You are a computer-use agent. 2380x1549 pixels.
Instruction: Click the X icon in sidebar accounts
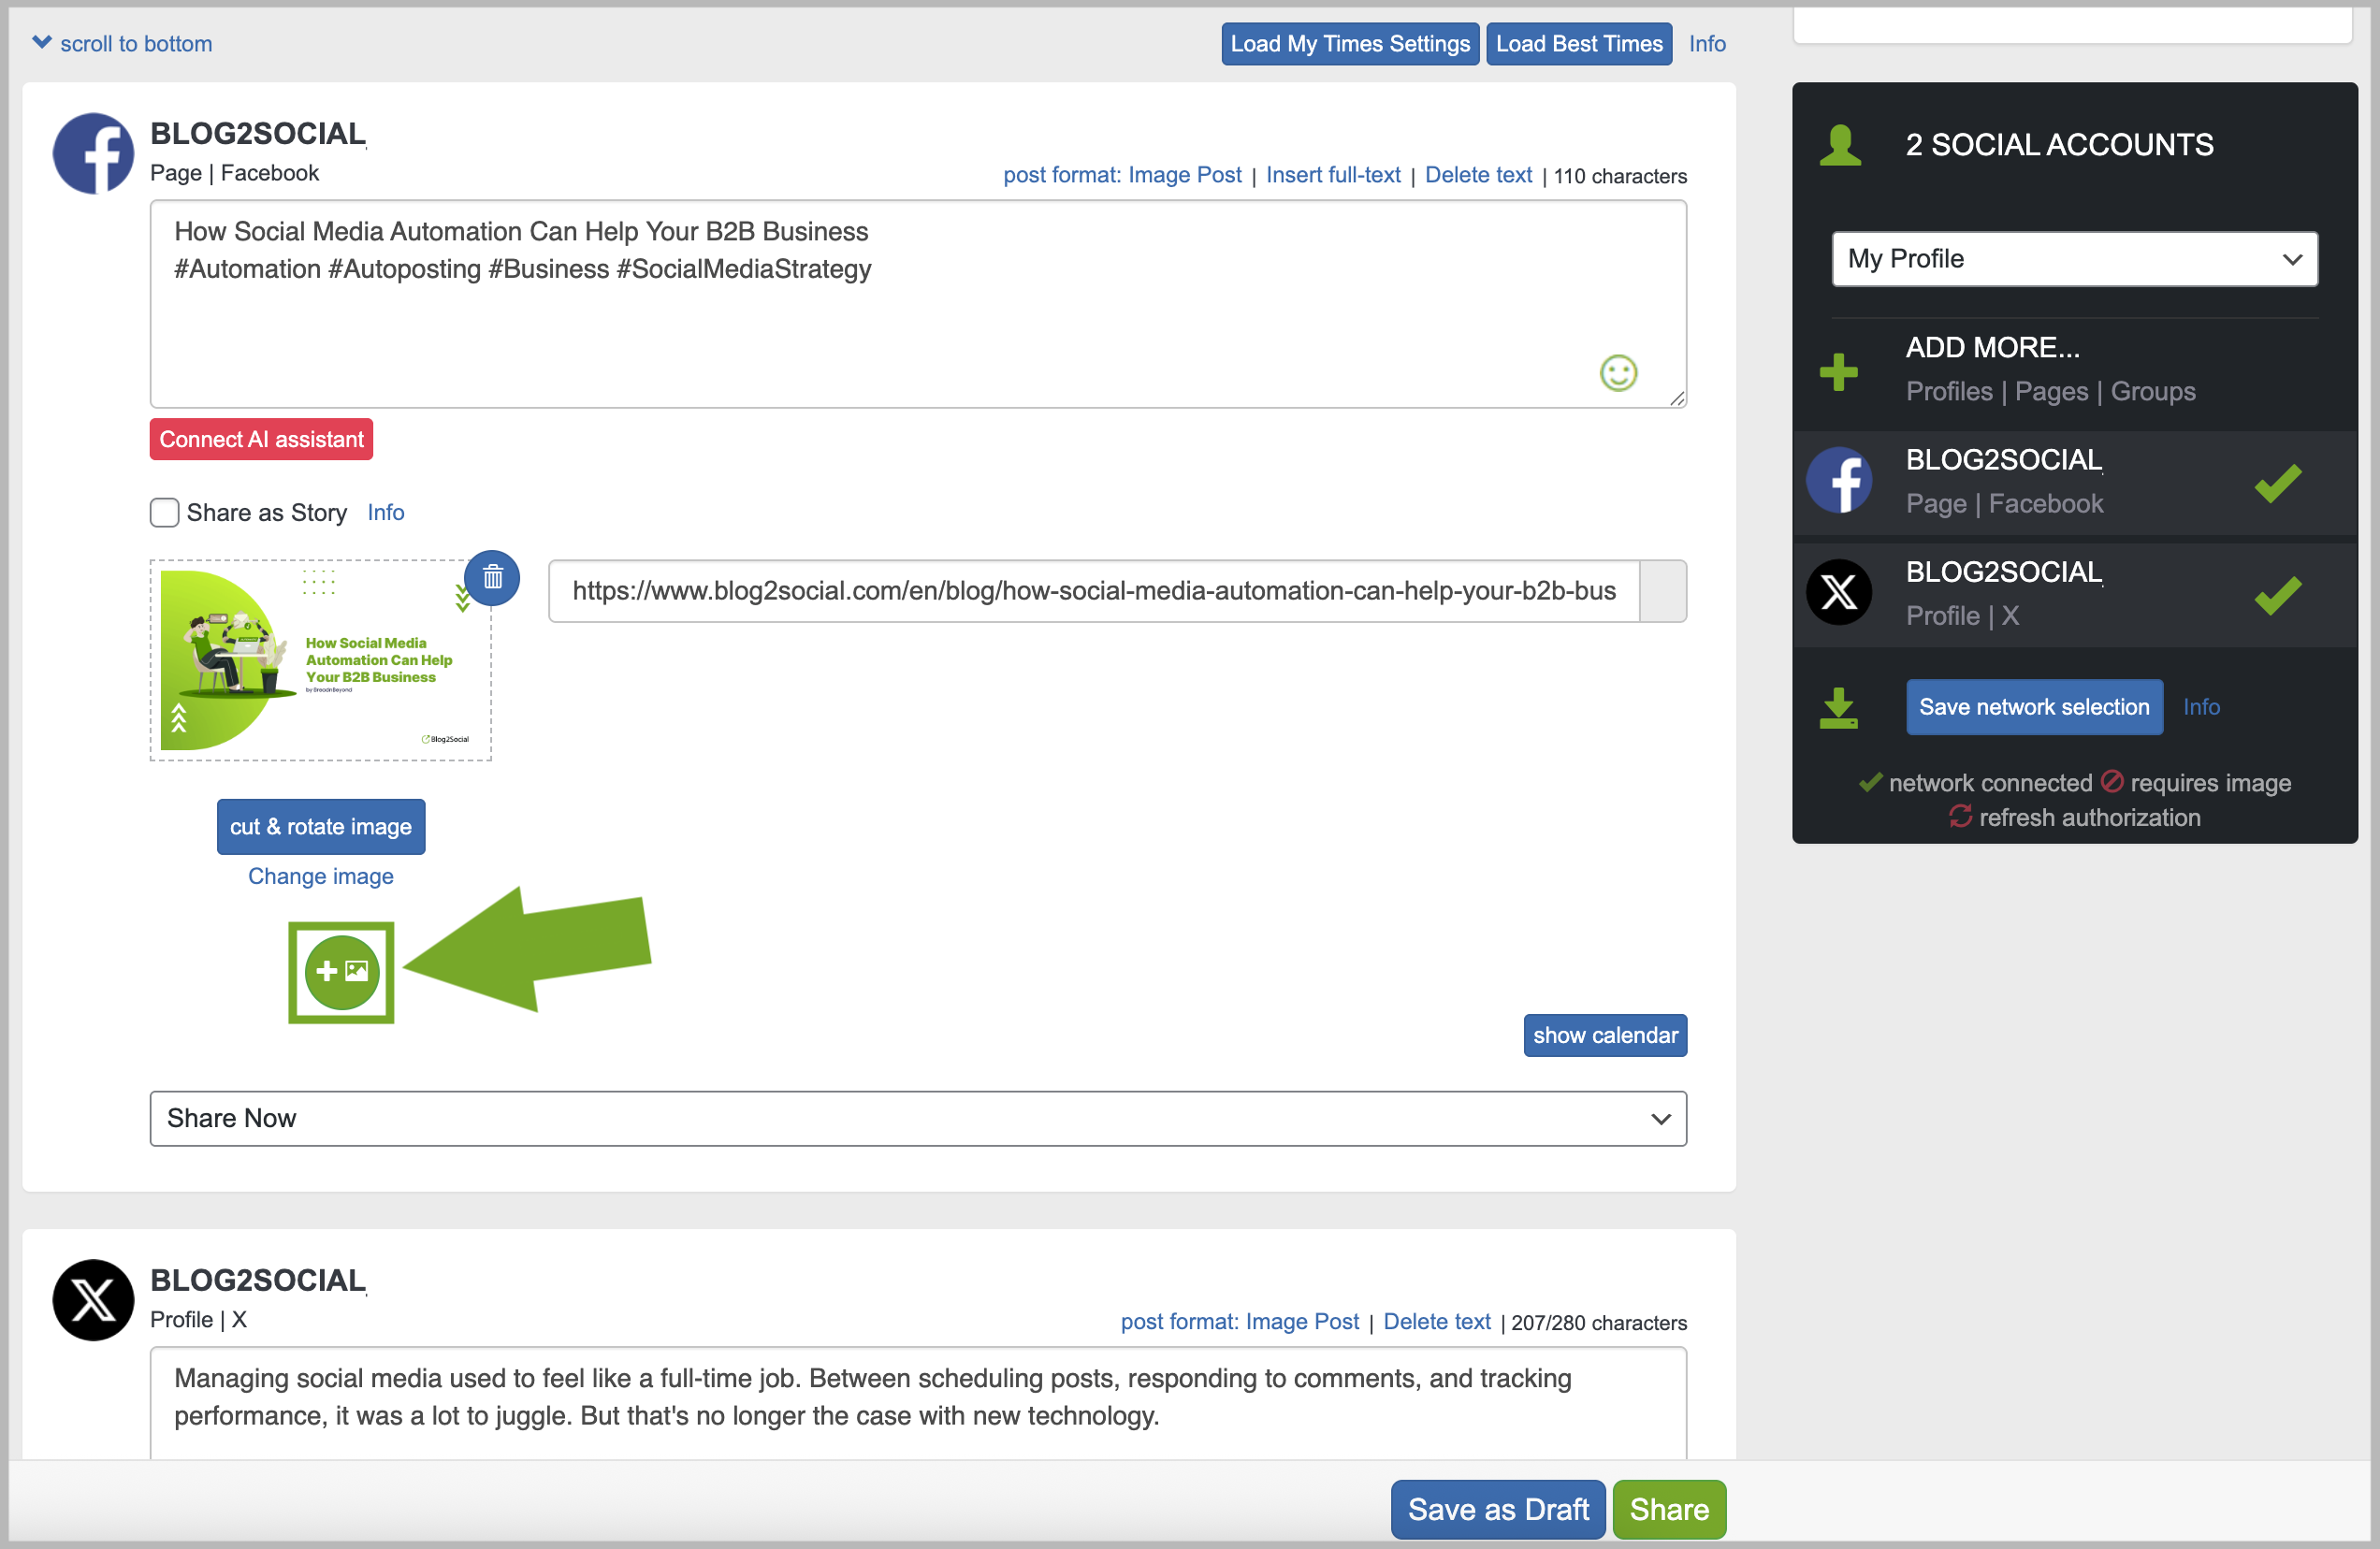pos(1839,593)
